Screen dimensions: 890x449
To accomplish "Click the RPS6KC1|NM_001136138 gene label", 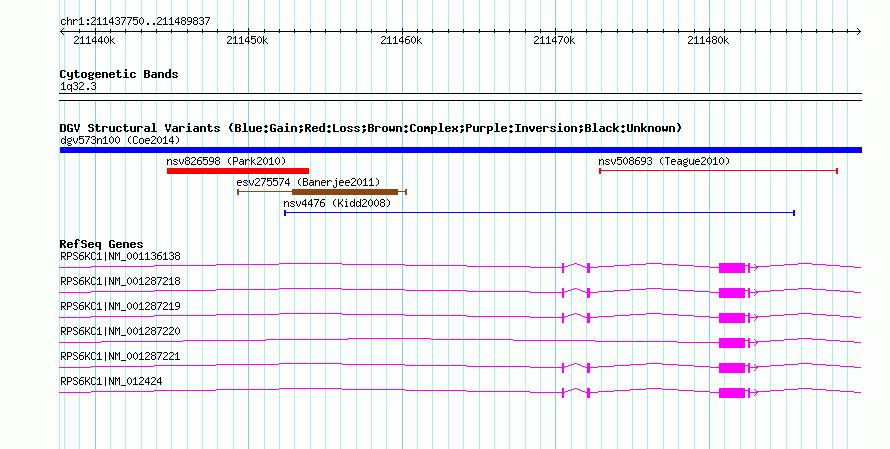I will pos(120,257).
